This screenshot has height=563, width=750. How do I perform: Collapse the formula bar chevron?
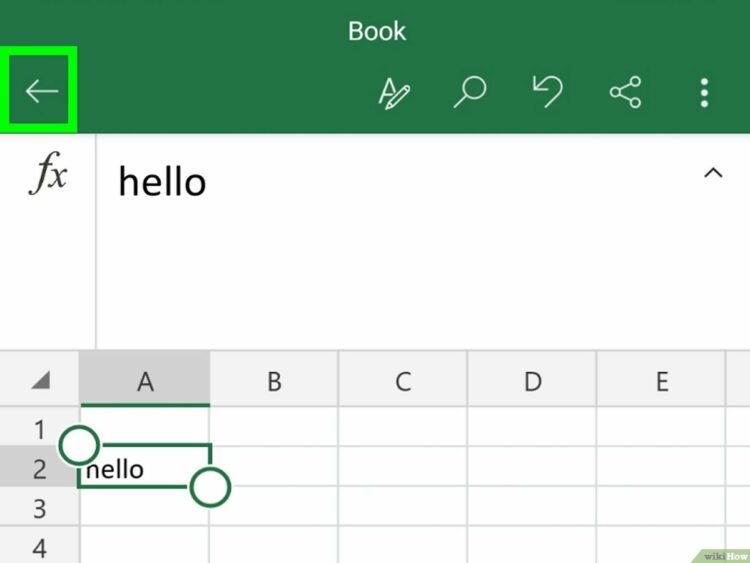pyautogui.click(x=712, y=173)
